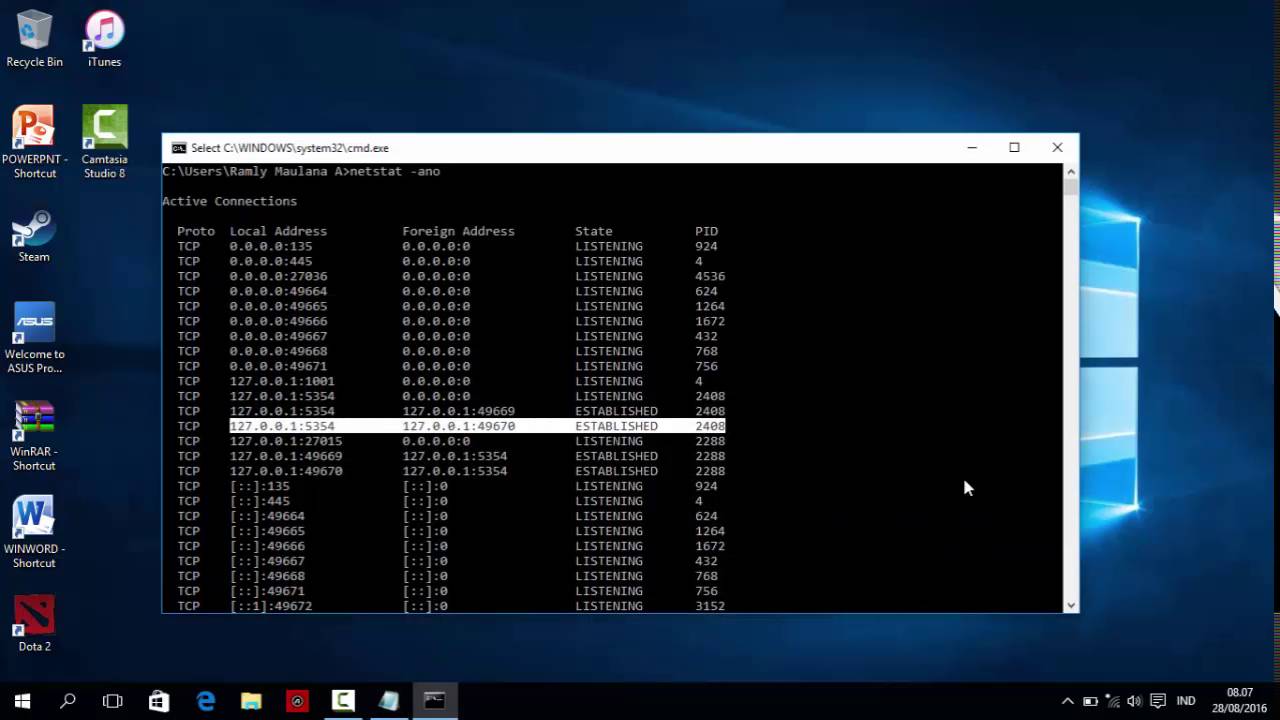Open the clock showing 08.07 28/08/2016
This screenshot has width=1280, height=720.
click(x=1240, y=700)
